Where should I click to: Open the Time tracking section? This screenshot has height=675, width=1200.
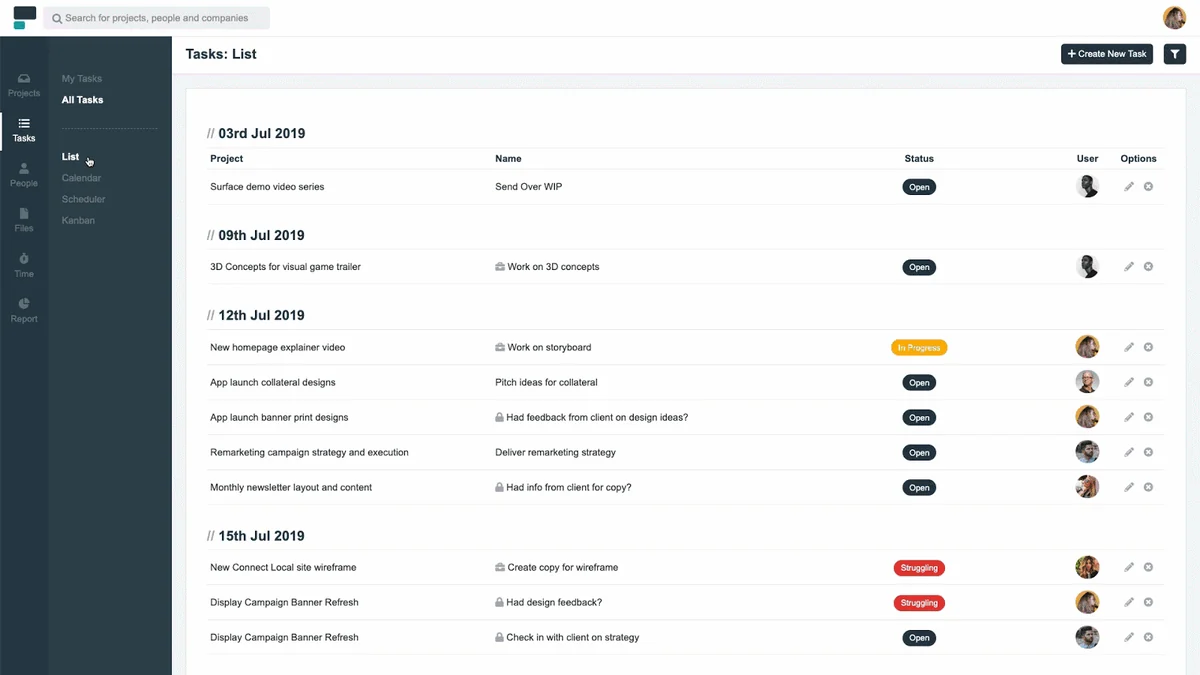pos(23,264)
